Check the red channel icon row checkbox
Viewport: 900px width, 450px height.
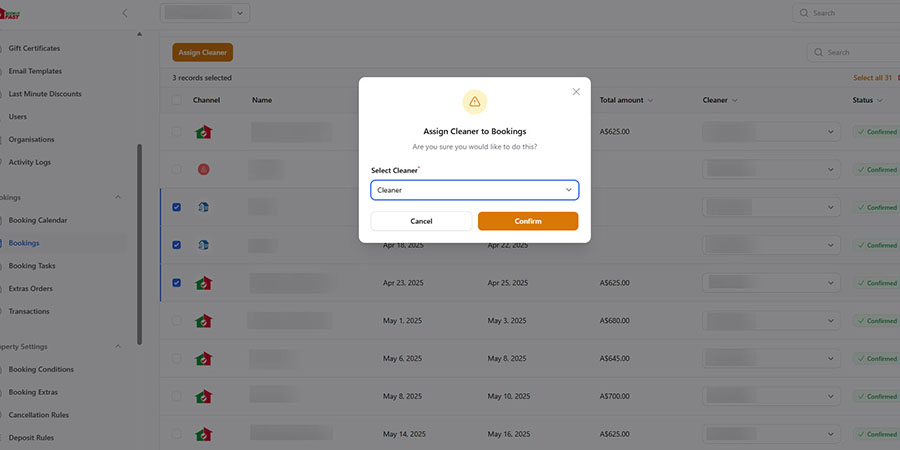pos(177,169)
